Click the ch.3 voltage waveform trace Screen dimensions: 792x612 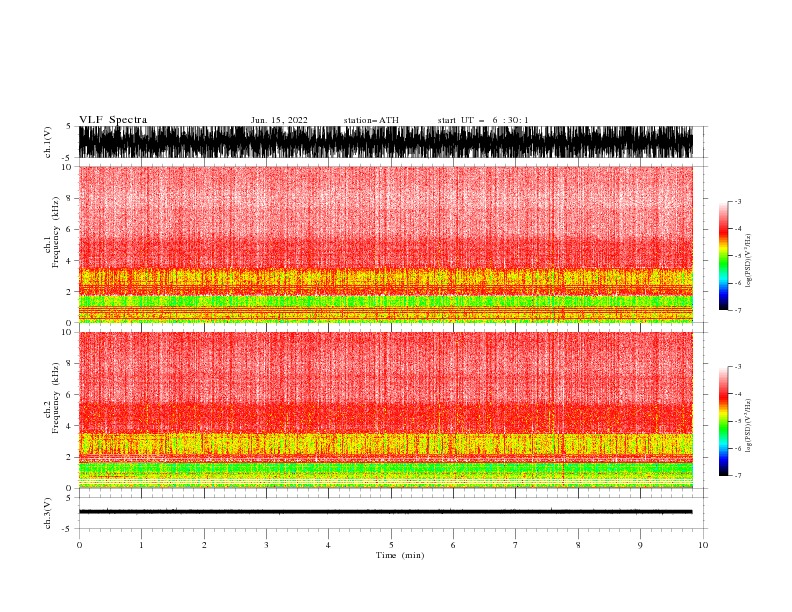(x=385, y=512)
